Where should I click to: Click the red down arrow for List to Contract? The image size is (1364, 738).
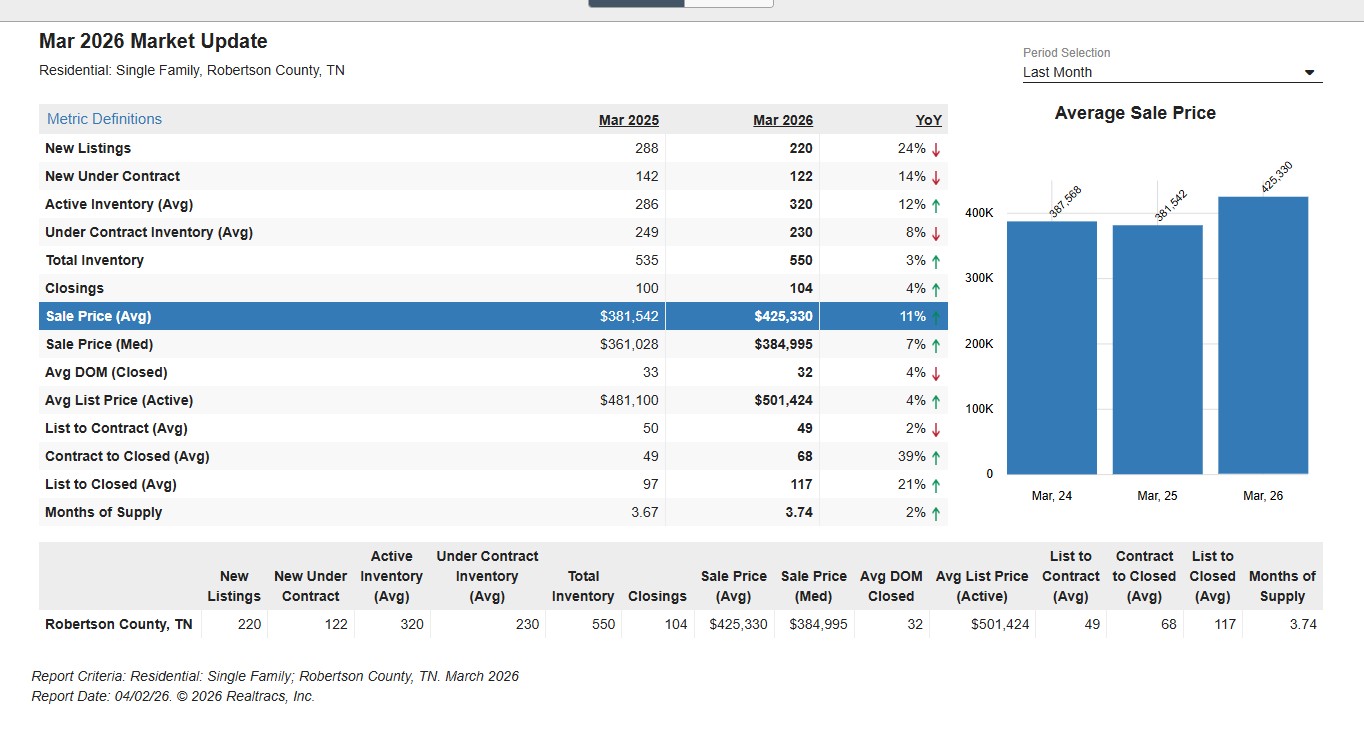coord(936,429)
